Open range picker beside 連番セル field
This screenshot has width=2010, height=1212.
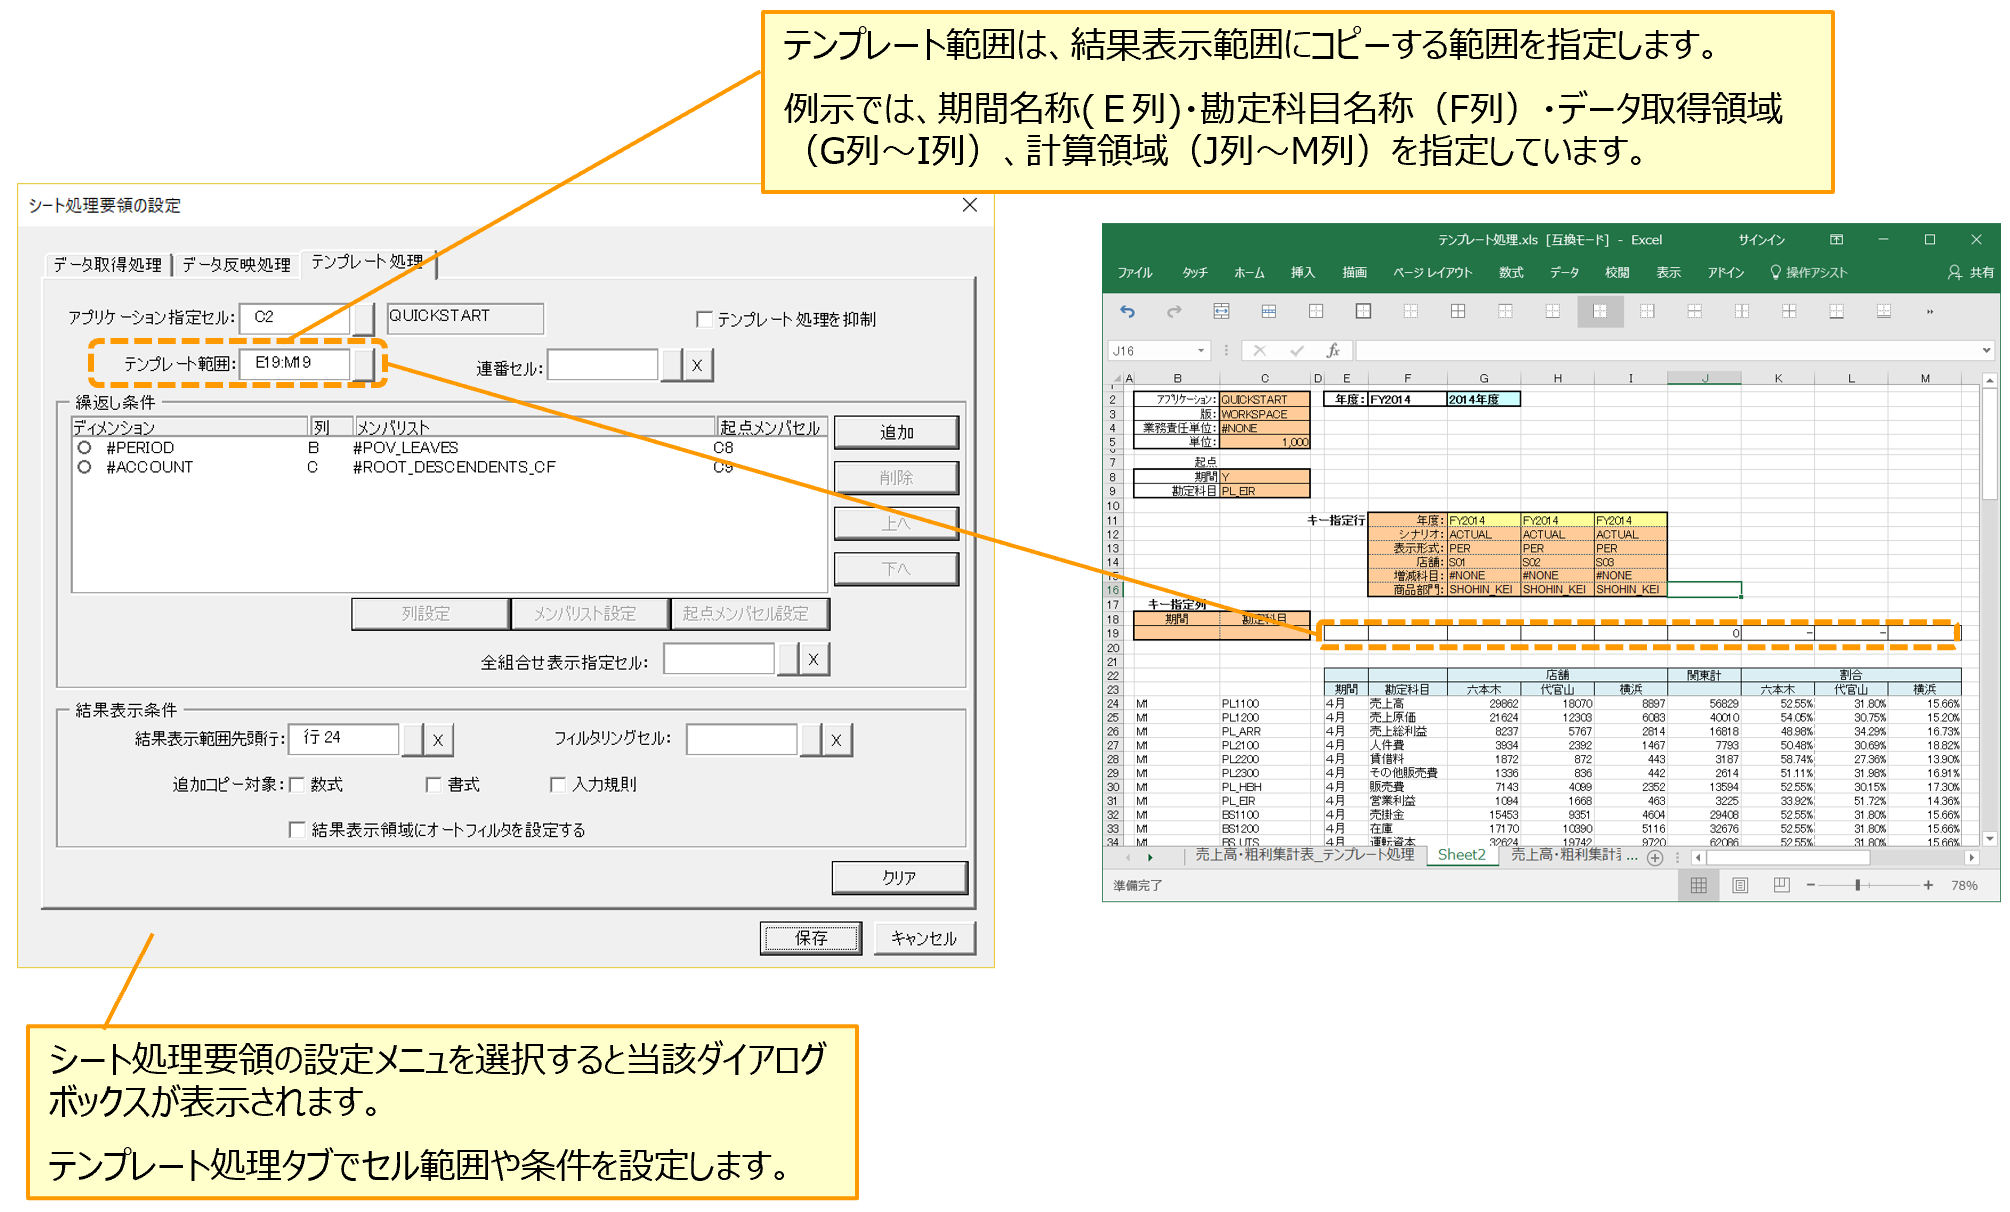click(672, 366)
